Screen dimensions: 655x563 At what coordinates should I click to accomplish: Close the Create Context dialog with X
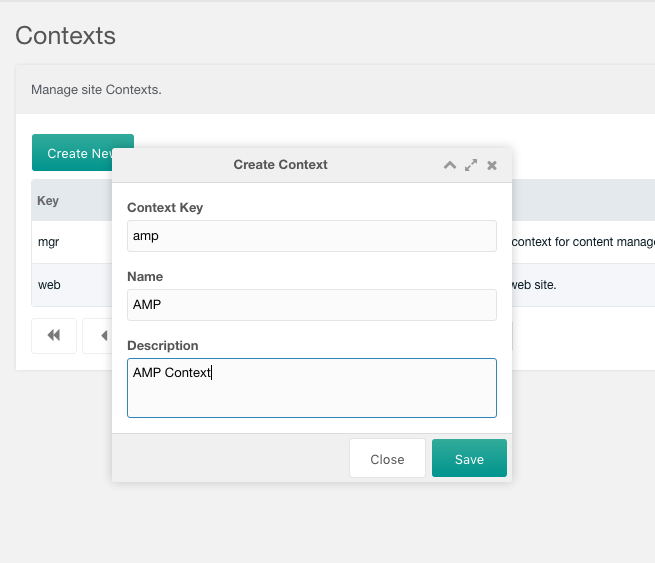coord(492,165)
